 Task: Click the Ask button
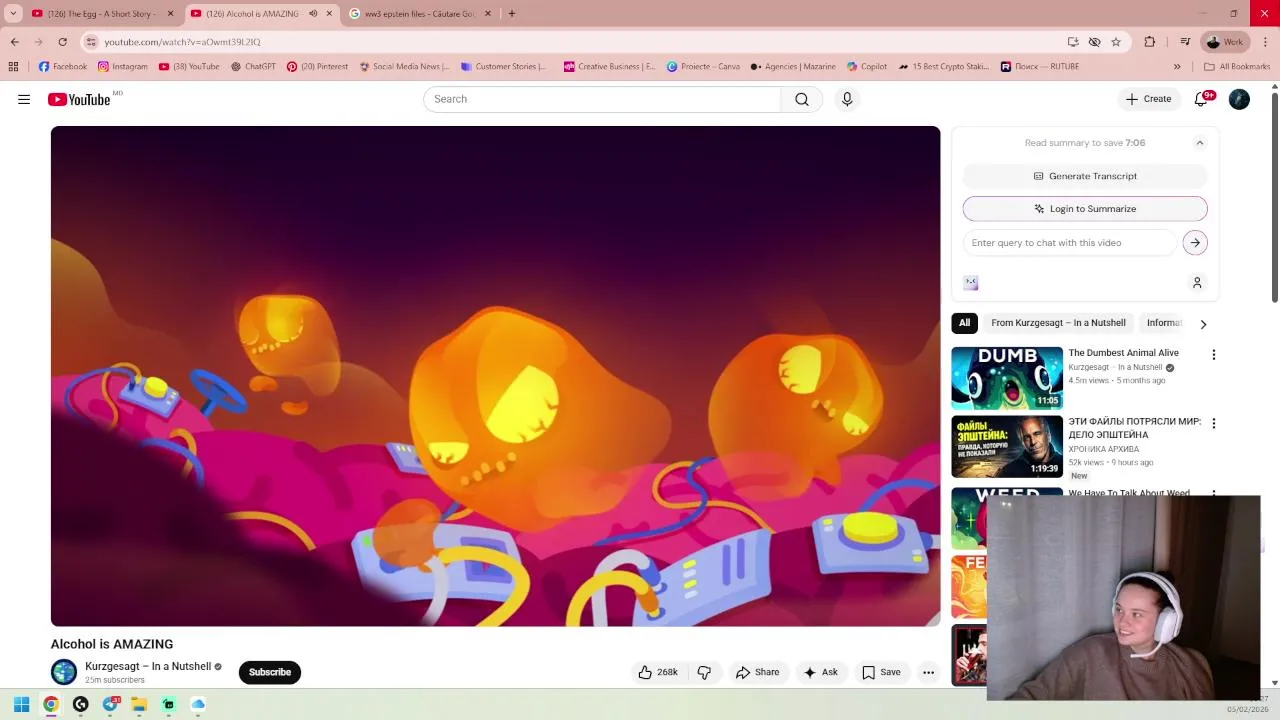click(x=820, y=672)
